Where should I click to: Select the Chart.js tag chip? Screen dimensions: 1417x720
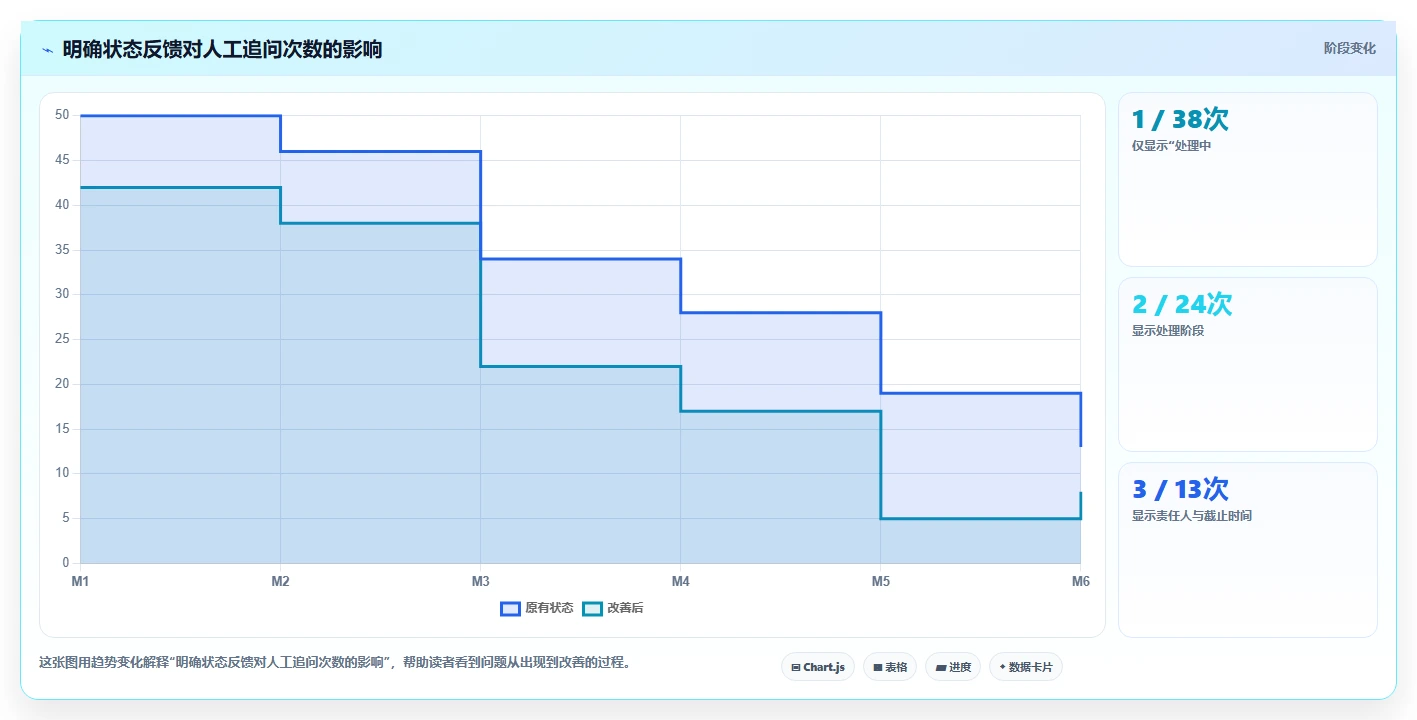pos(818,667)
